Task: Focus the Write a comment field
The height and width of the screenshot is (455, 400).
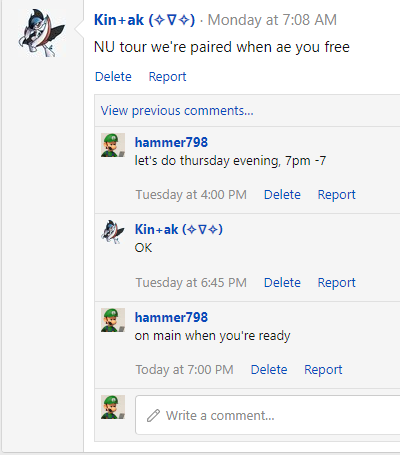Action: [268, 415]
